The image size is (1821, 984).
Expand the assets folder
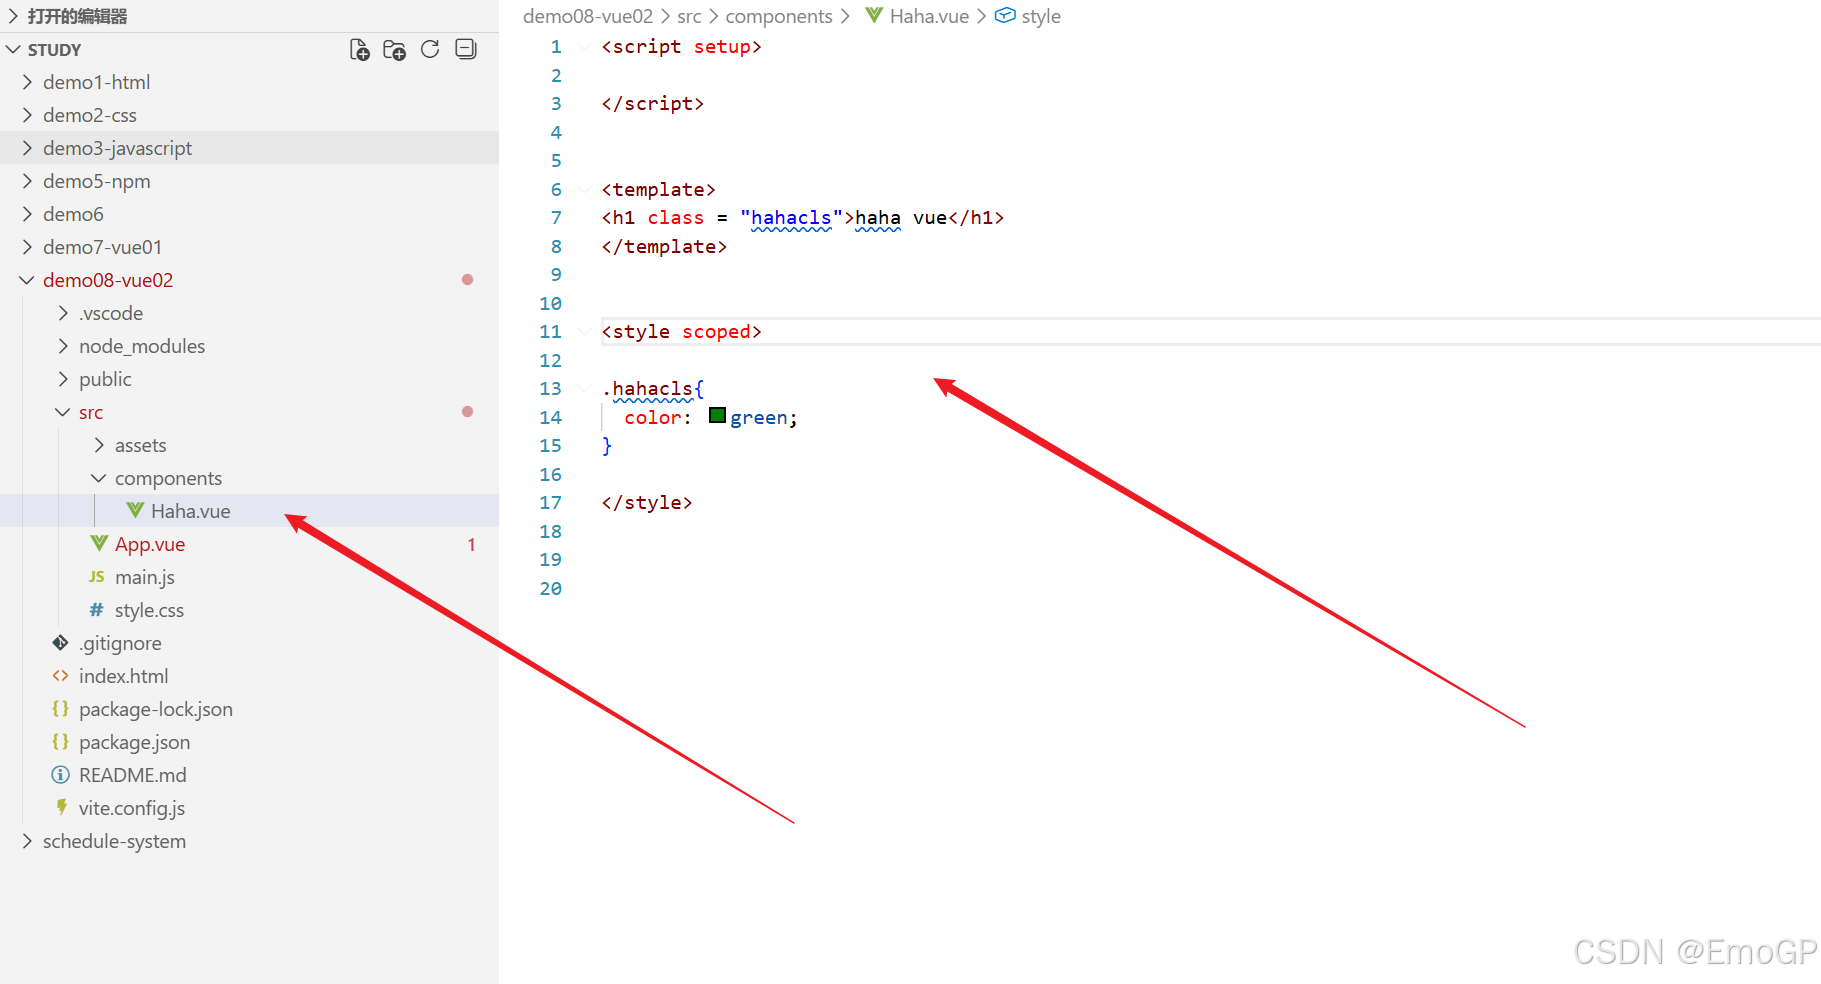coord(99,445)
